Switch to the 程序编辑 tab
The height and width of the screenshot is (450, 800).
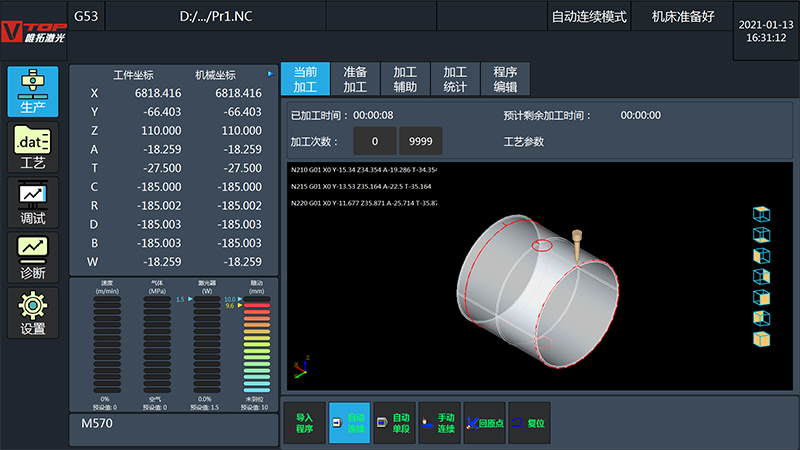pos(505,79)
